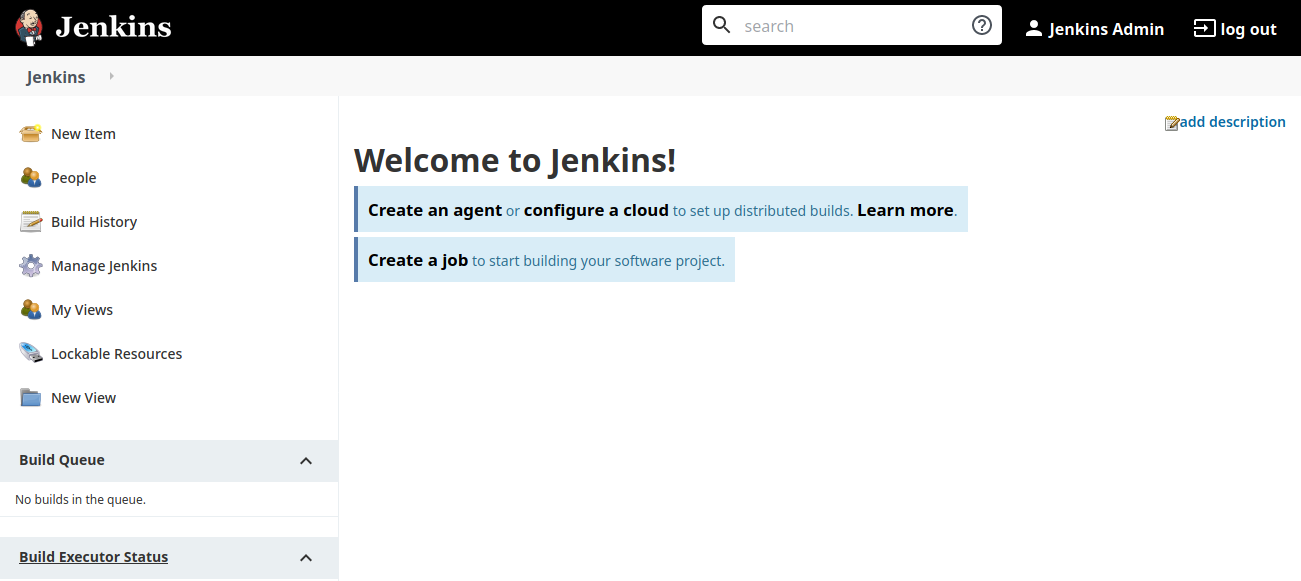1301x581 pixels.
Task: Click the log out arrow icon
Action: [x=1204, y=29]
